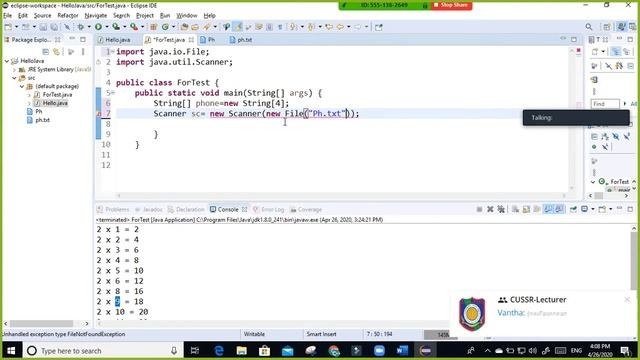Click the Search flashlight toolbar icon
Screen dimensions: 640x360
pyautogui.click(x=207, y=27)
